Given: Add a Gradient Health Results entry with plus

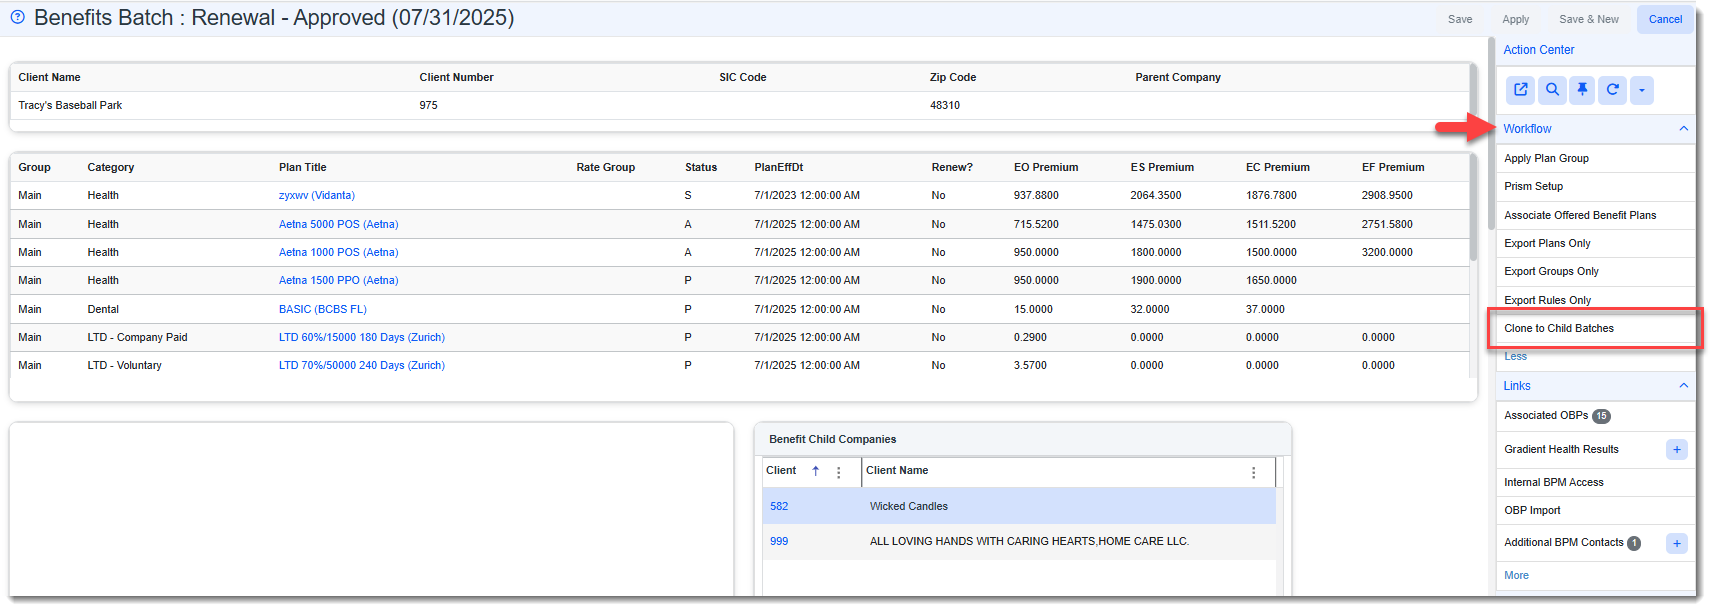Looking at the screenshot, I should (1677, 450).
